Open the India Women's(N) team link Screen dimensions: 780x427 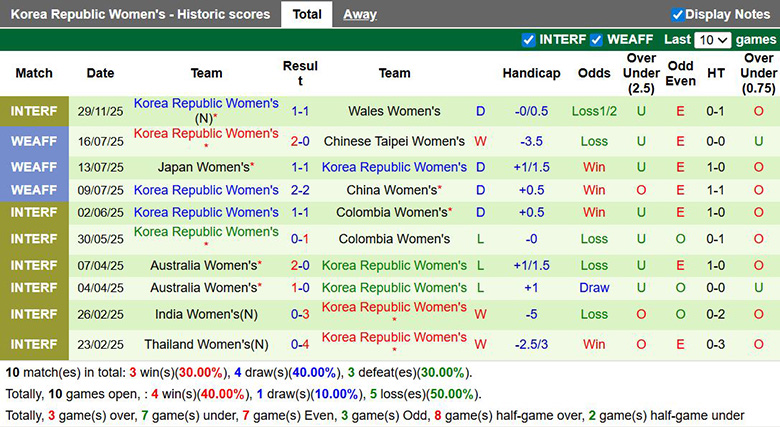point(206,314)
